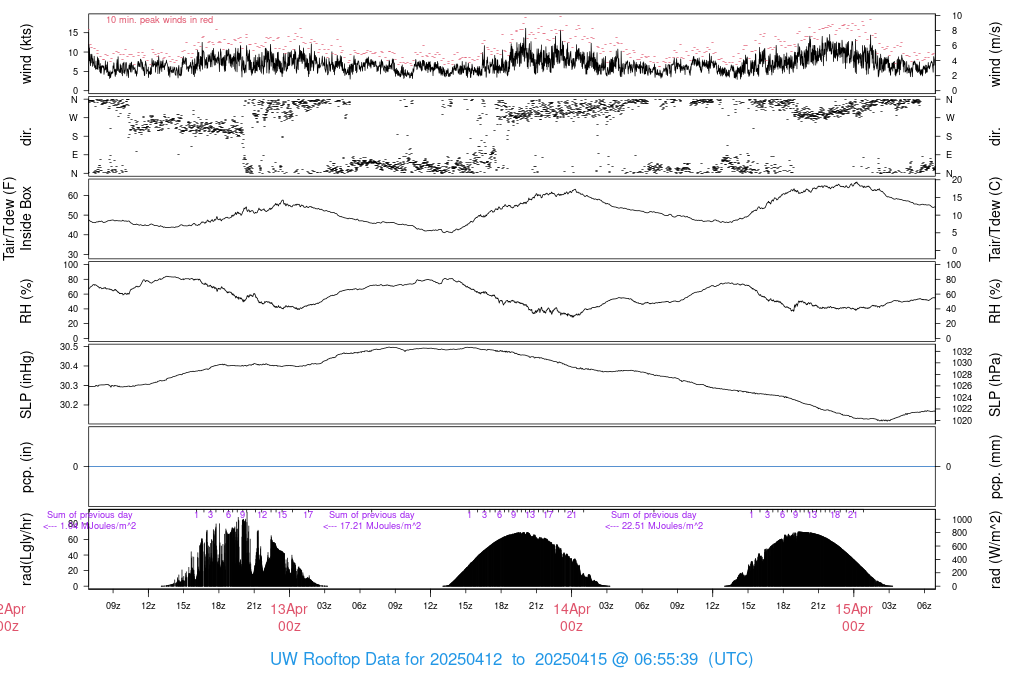Click the 'SLP (inHg)' axis label
The width and height of the screenshot is (1024, 700).
(x=26, y=385)
